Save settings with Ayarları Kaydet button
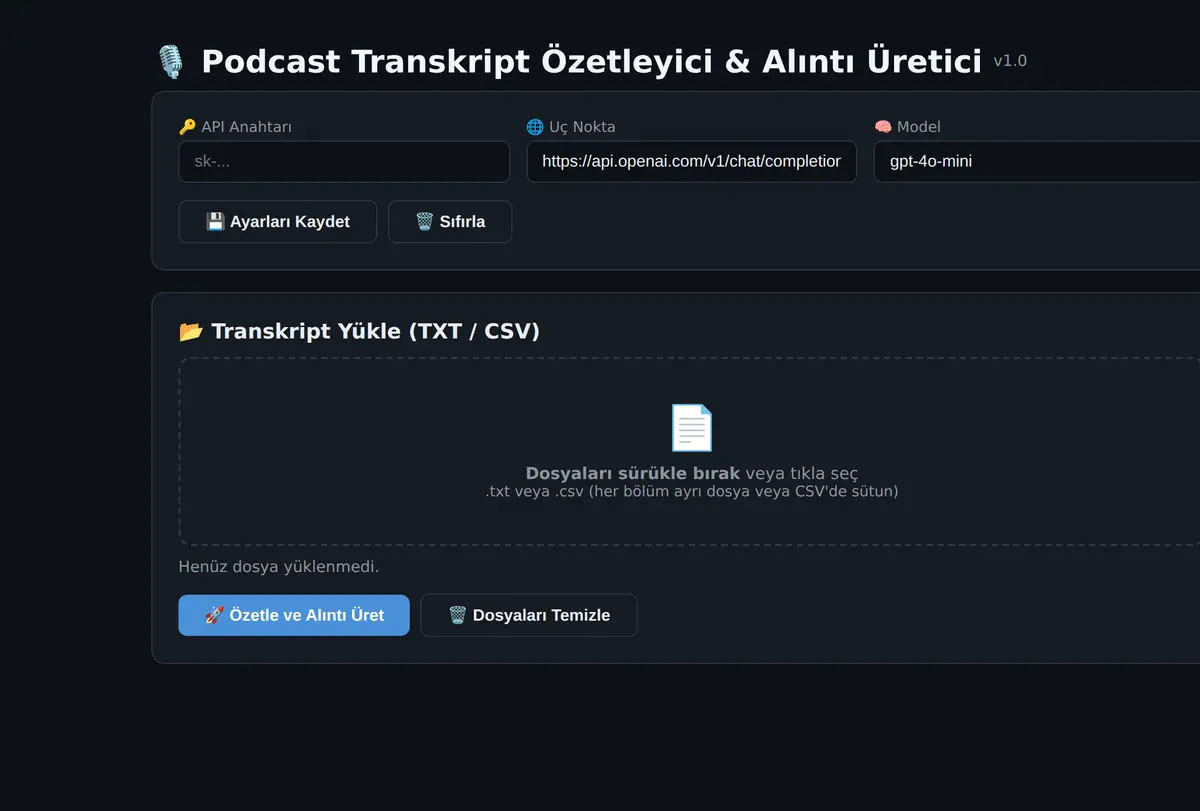1200x811 pixels. pos(278,222)
